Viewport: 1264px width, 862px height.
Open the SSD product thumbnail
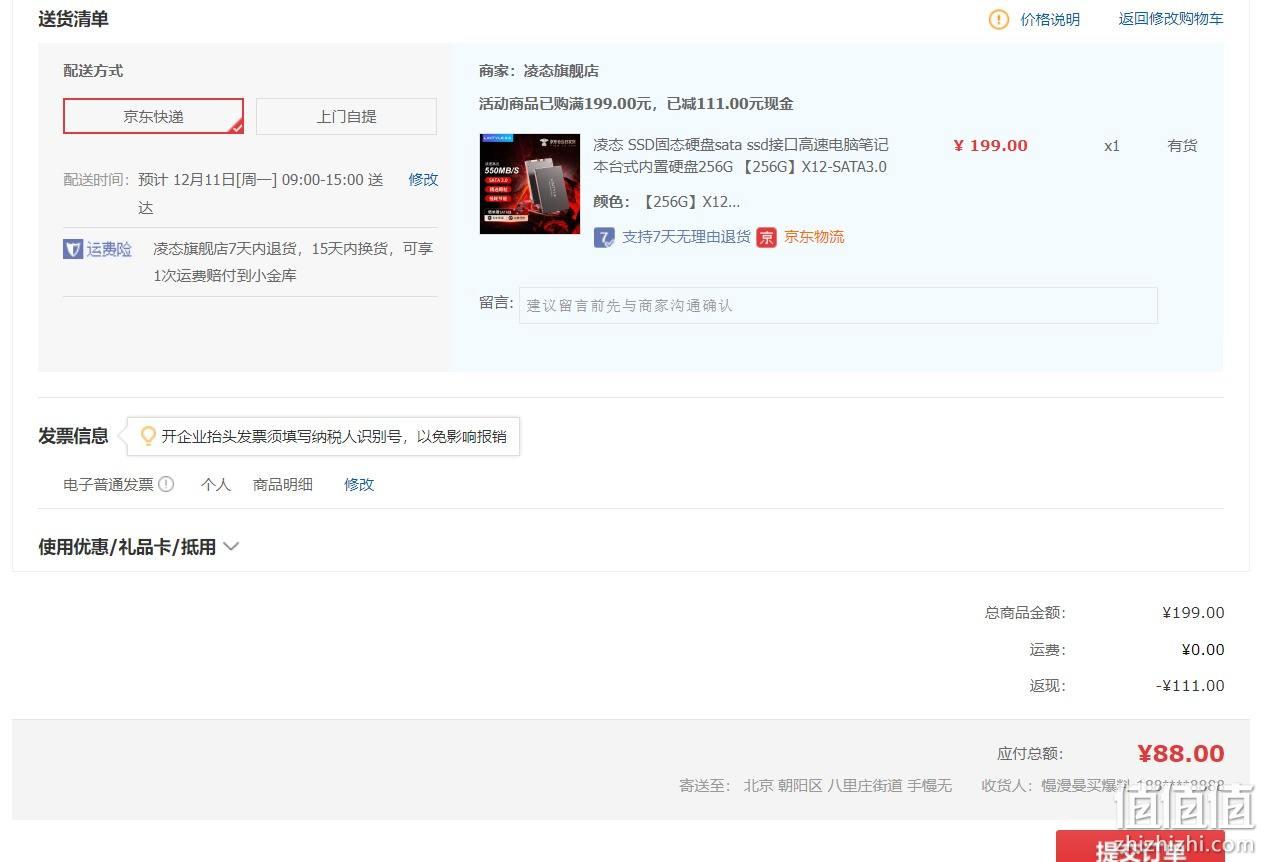[x=530, y=184]
